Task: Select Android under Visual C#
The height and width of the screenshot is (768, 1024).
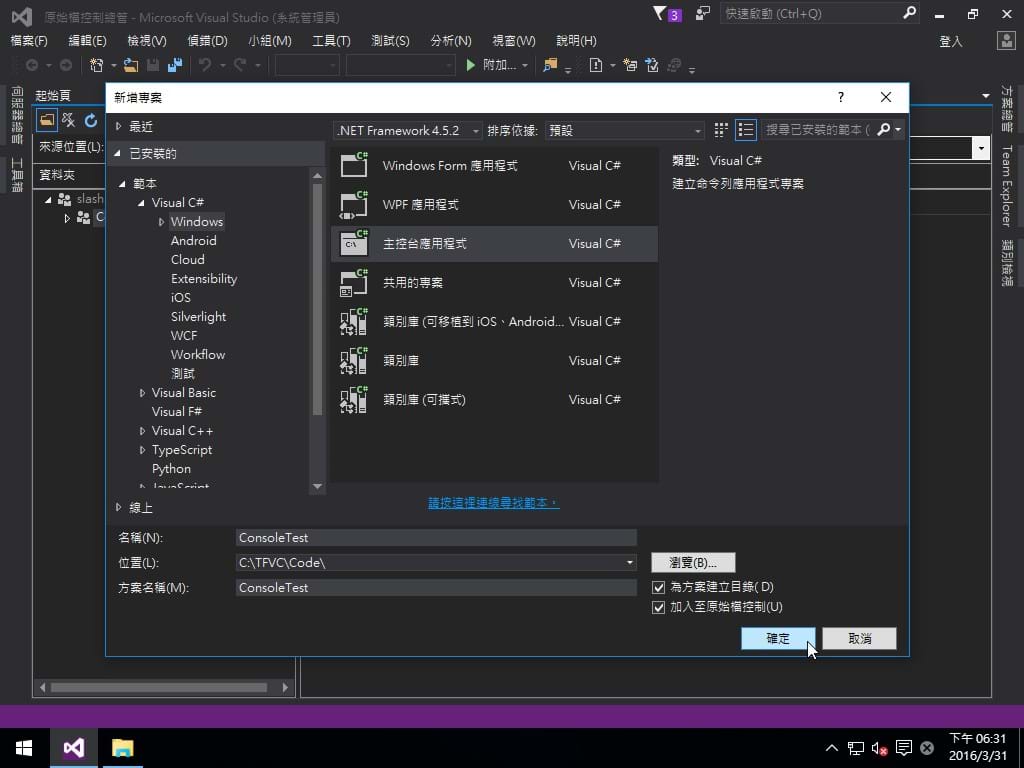Action: point(193,240)
